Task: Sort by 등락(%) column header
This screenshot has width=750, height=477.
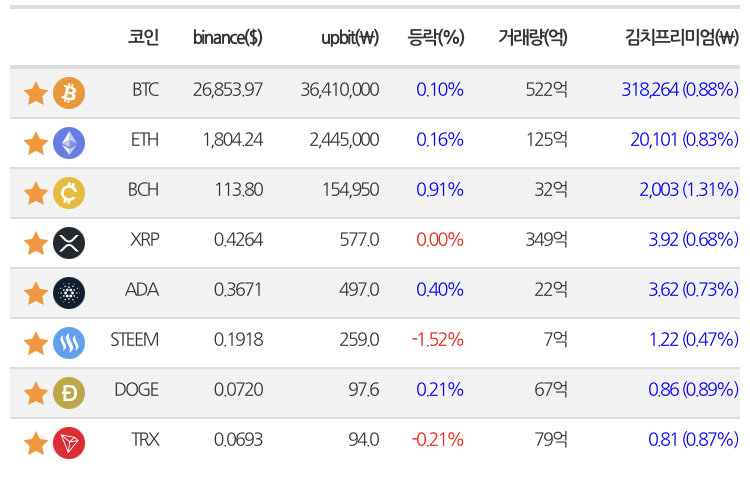Action: (436, 37)
